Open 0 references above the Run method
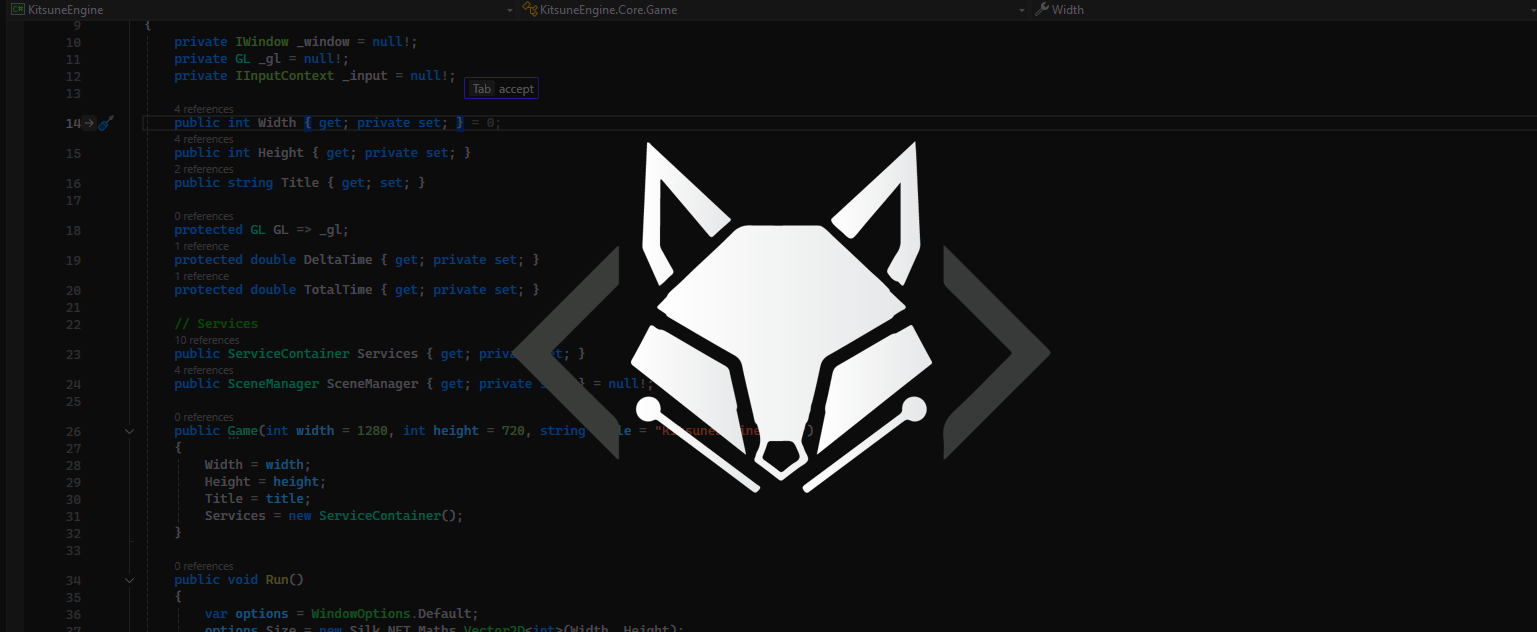1537x632 pixels. tap(204, 566)
